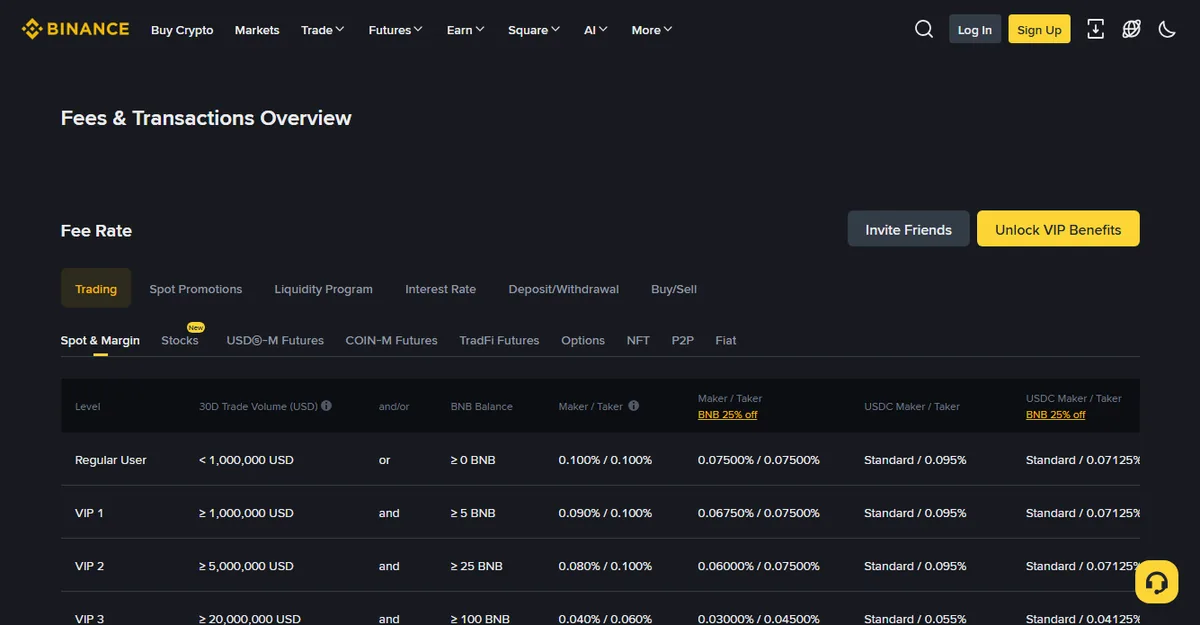Viewport: 1200px width, 625px height.
Task: Expand the Futures dropdown menu
Action: point(396,30)
